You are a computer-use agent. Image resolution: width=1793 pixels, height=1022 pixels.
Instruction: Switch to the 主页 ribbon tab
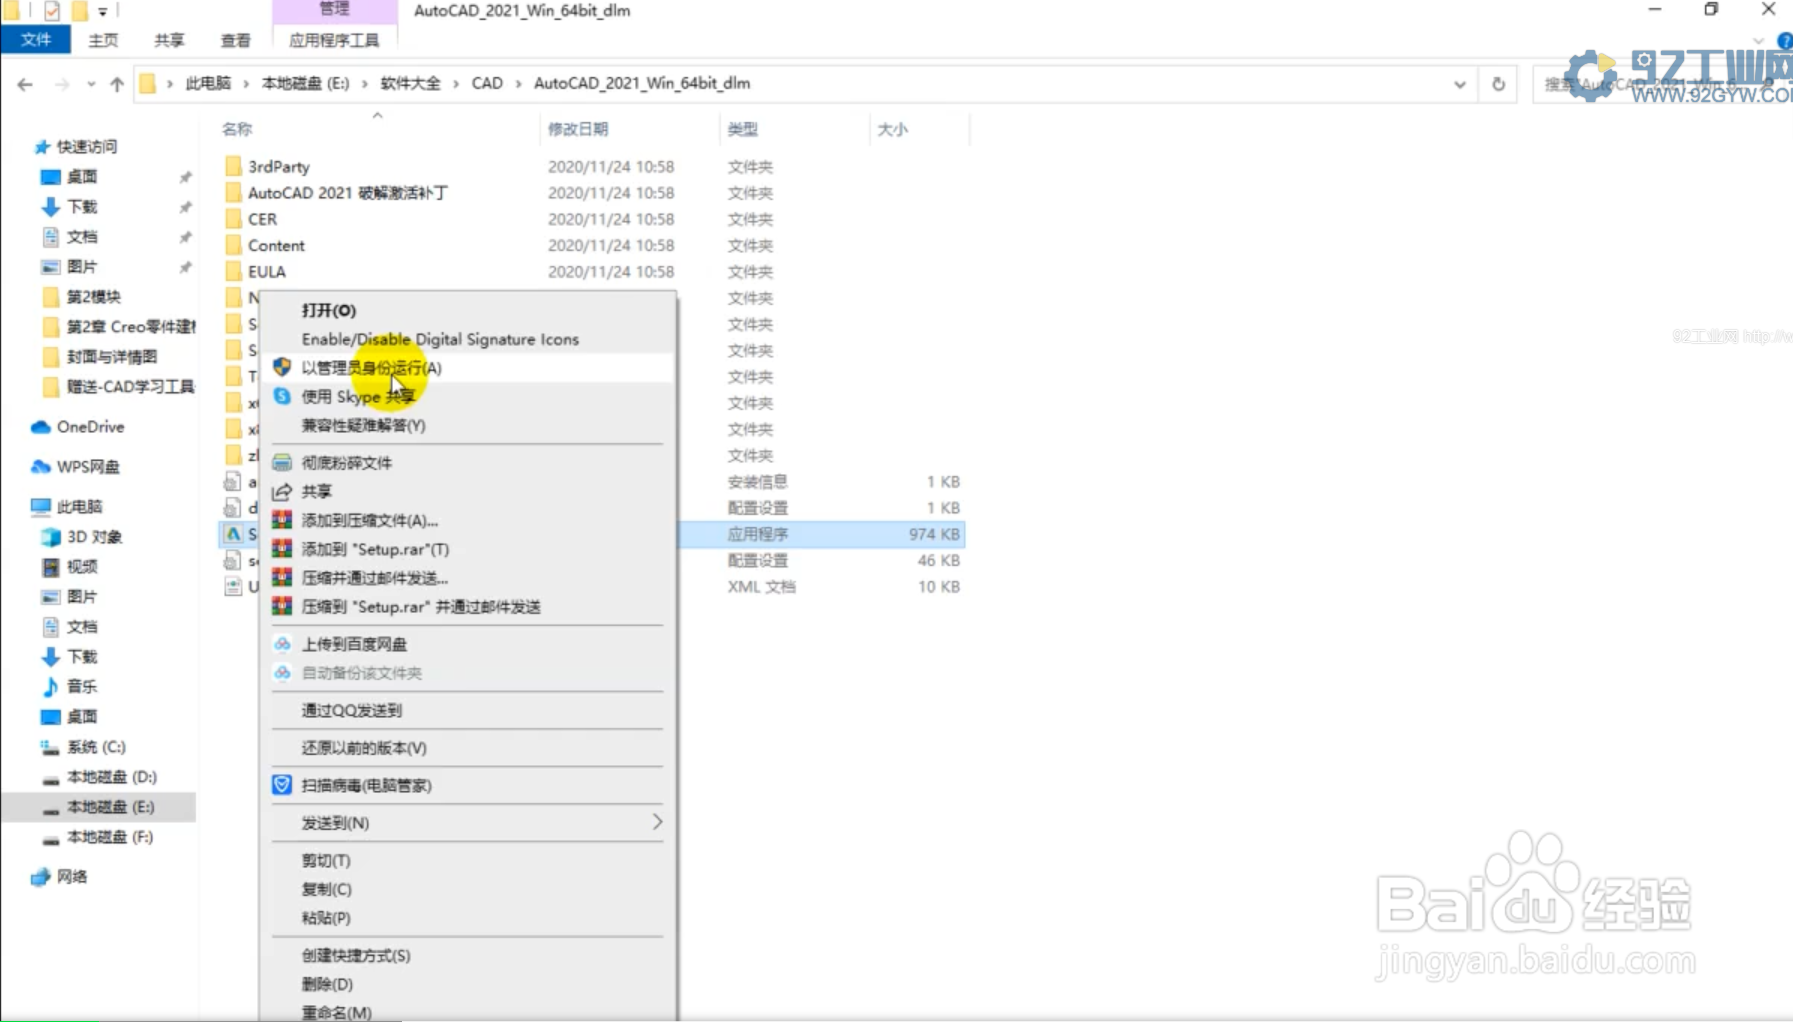(103, 40)
